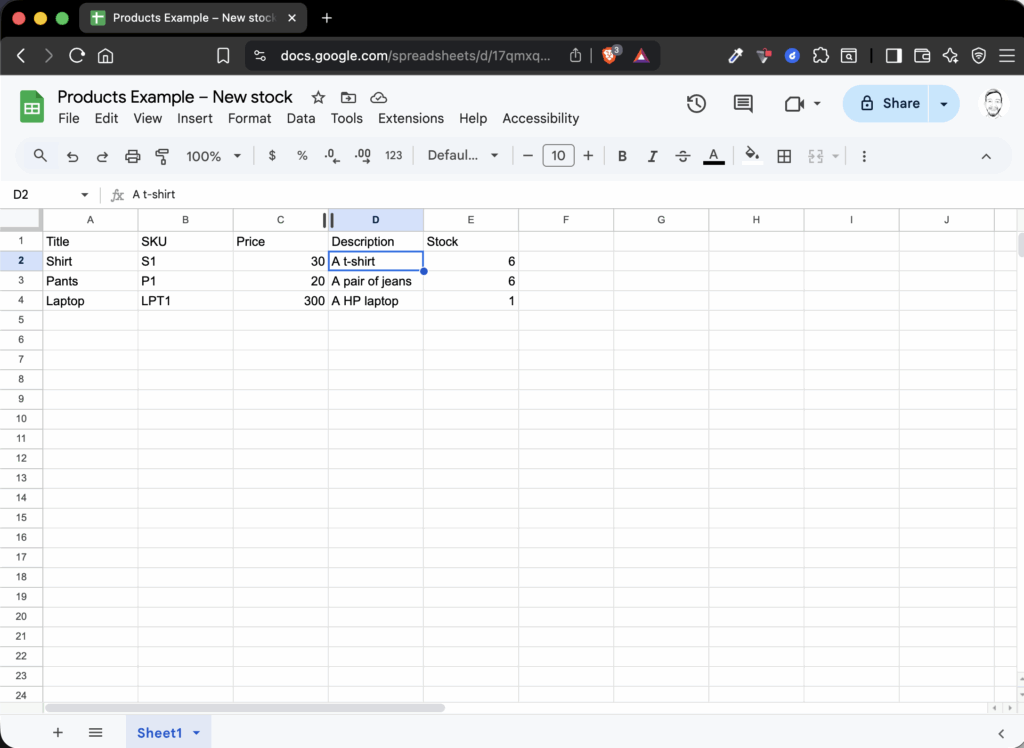Click the borders grid icon
This screenshot has height=748, width=1024.
tap(784, 156)
